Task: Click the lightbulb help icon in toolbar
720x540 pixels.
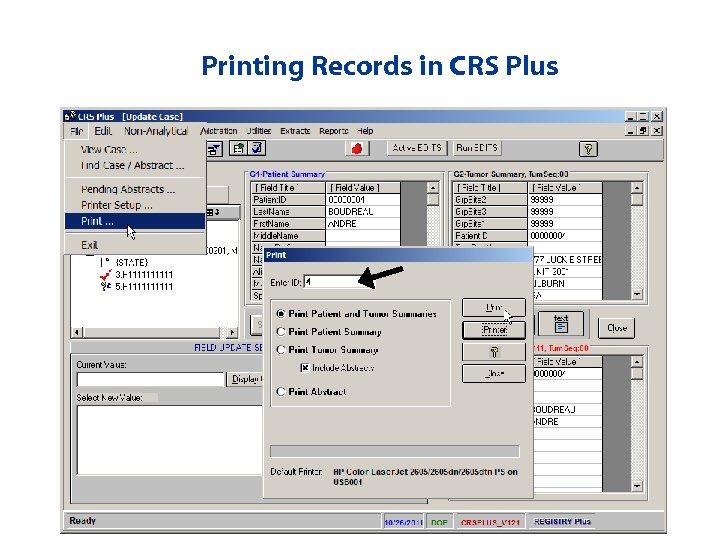Action: click(x=588, y=149)
